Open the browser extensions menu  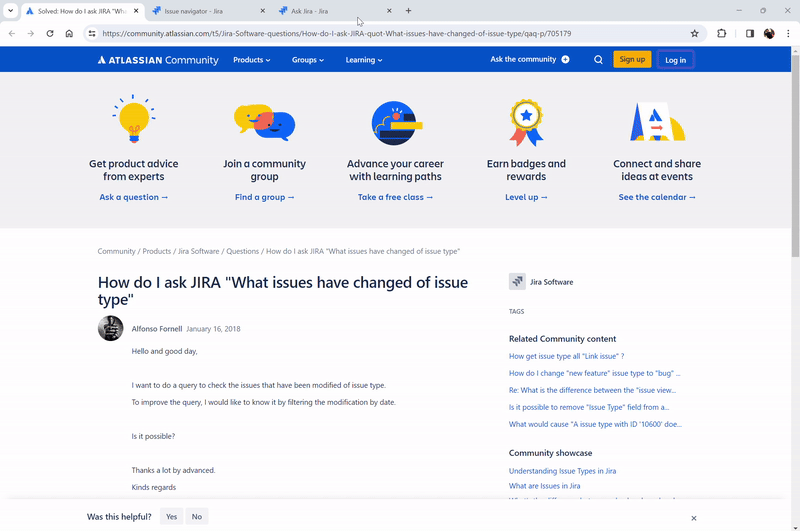721,34
